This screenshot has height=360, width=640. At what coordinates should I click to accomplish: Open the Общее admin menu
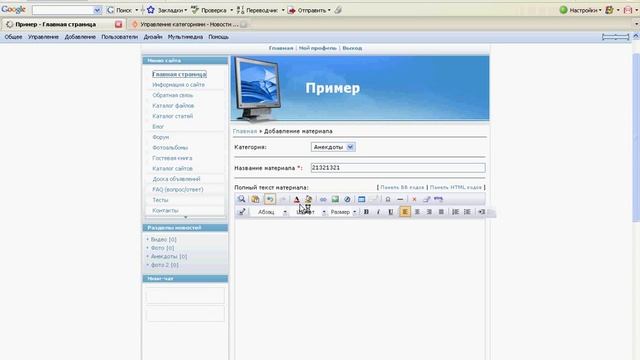pyautogui.click(x=13, y=37)
